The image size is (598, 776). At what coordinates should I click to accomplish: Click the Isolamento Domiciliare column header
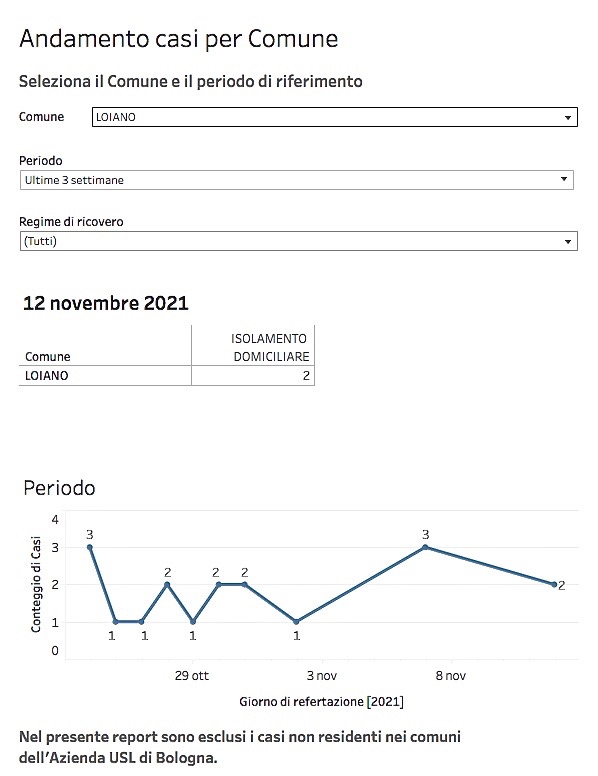tap(270, 347)
